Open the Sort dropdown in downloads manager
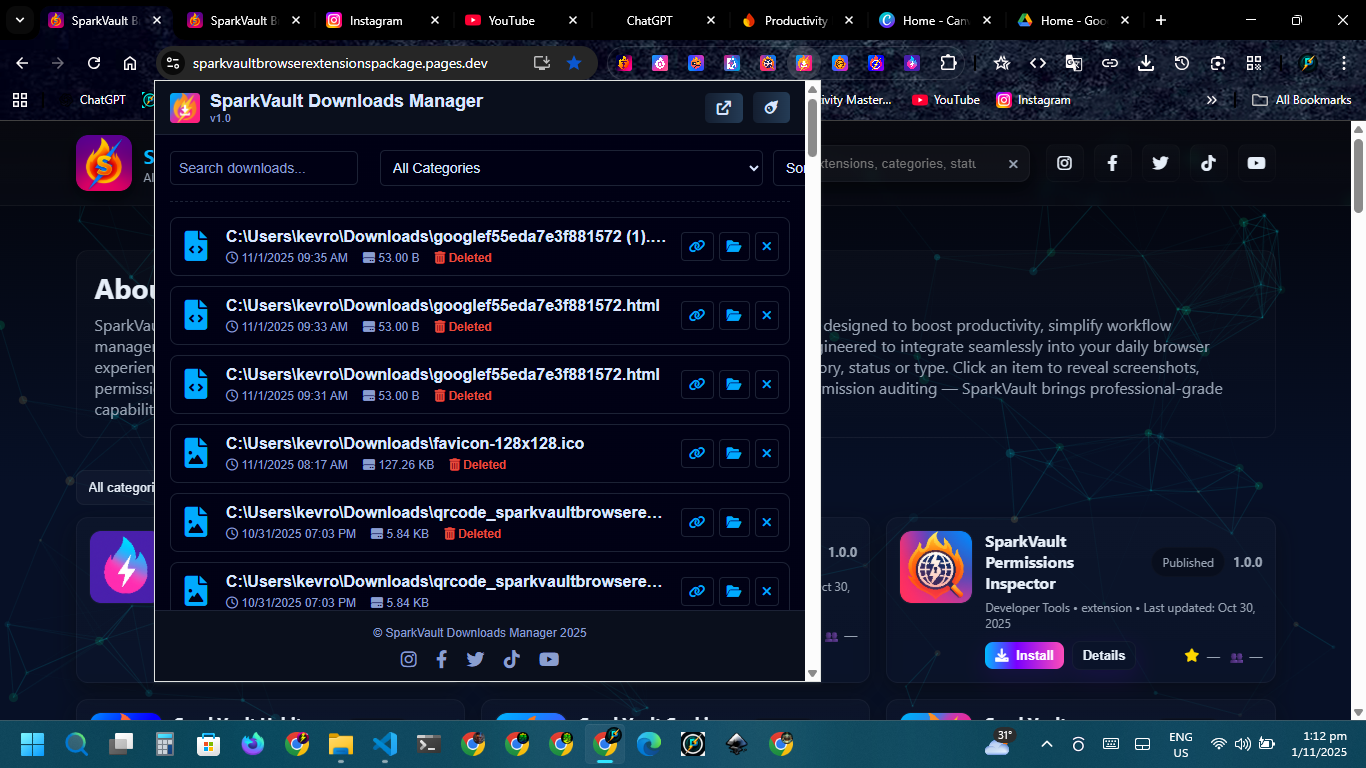Screen dimensions: 1366x768 [x=795, y=168]
